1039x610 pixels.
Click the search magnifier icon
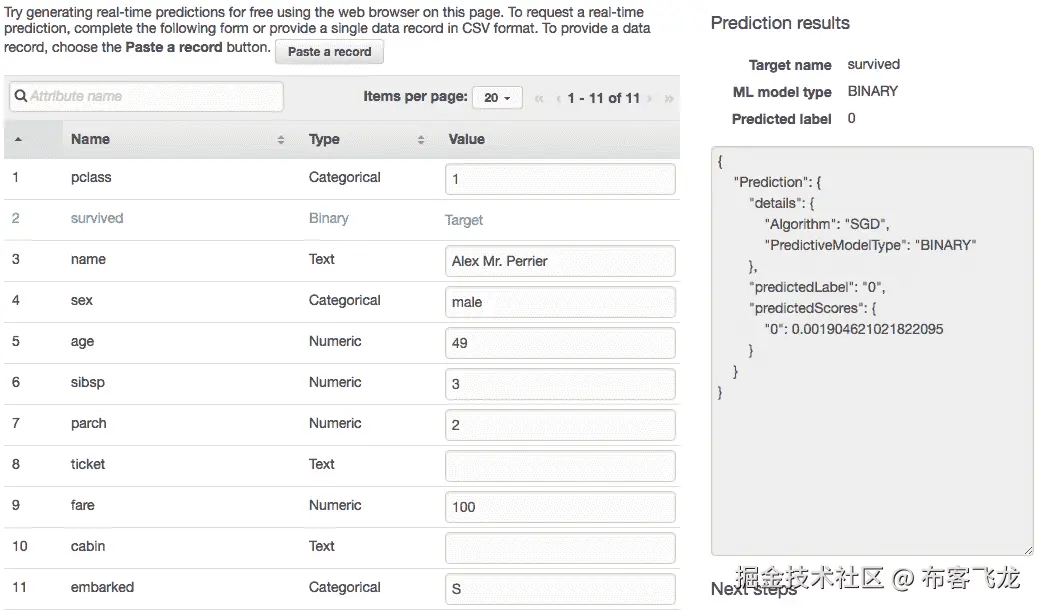click(x=21, y=97)
